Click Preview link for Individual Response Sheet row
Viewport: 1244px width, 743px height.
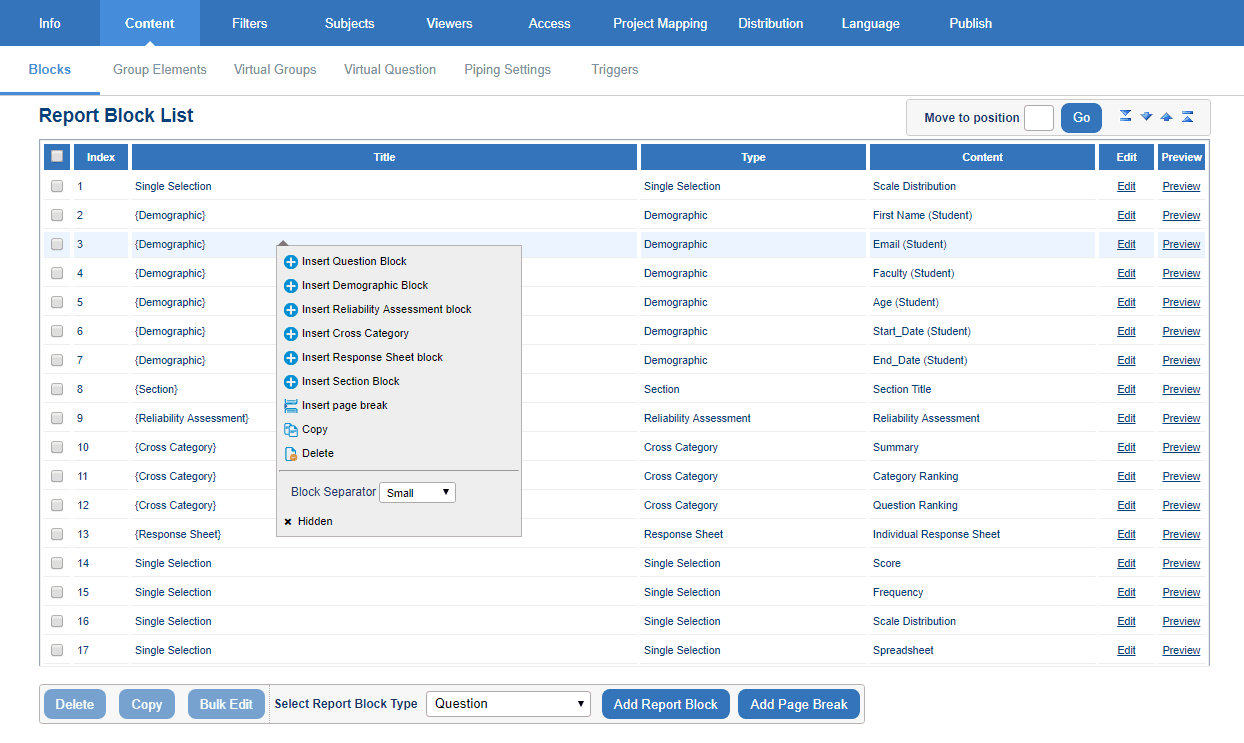tap(1181, 534)
